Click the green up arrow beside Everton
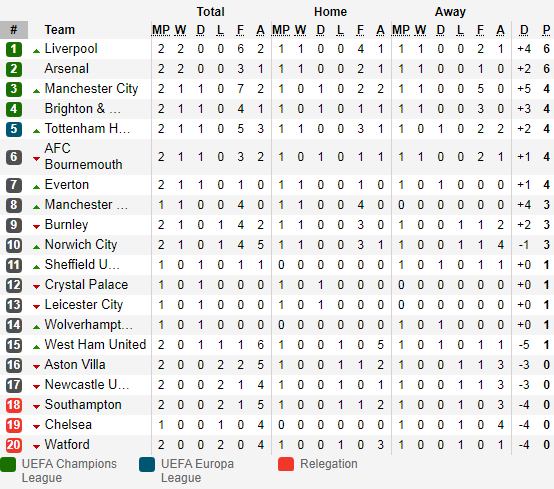Image resolution: width=554 pixels, height=489 pixels. coord(36,187)
